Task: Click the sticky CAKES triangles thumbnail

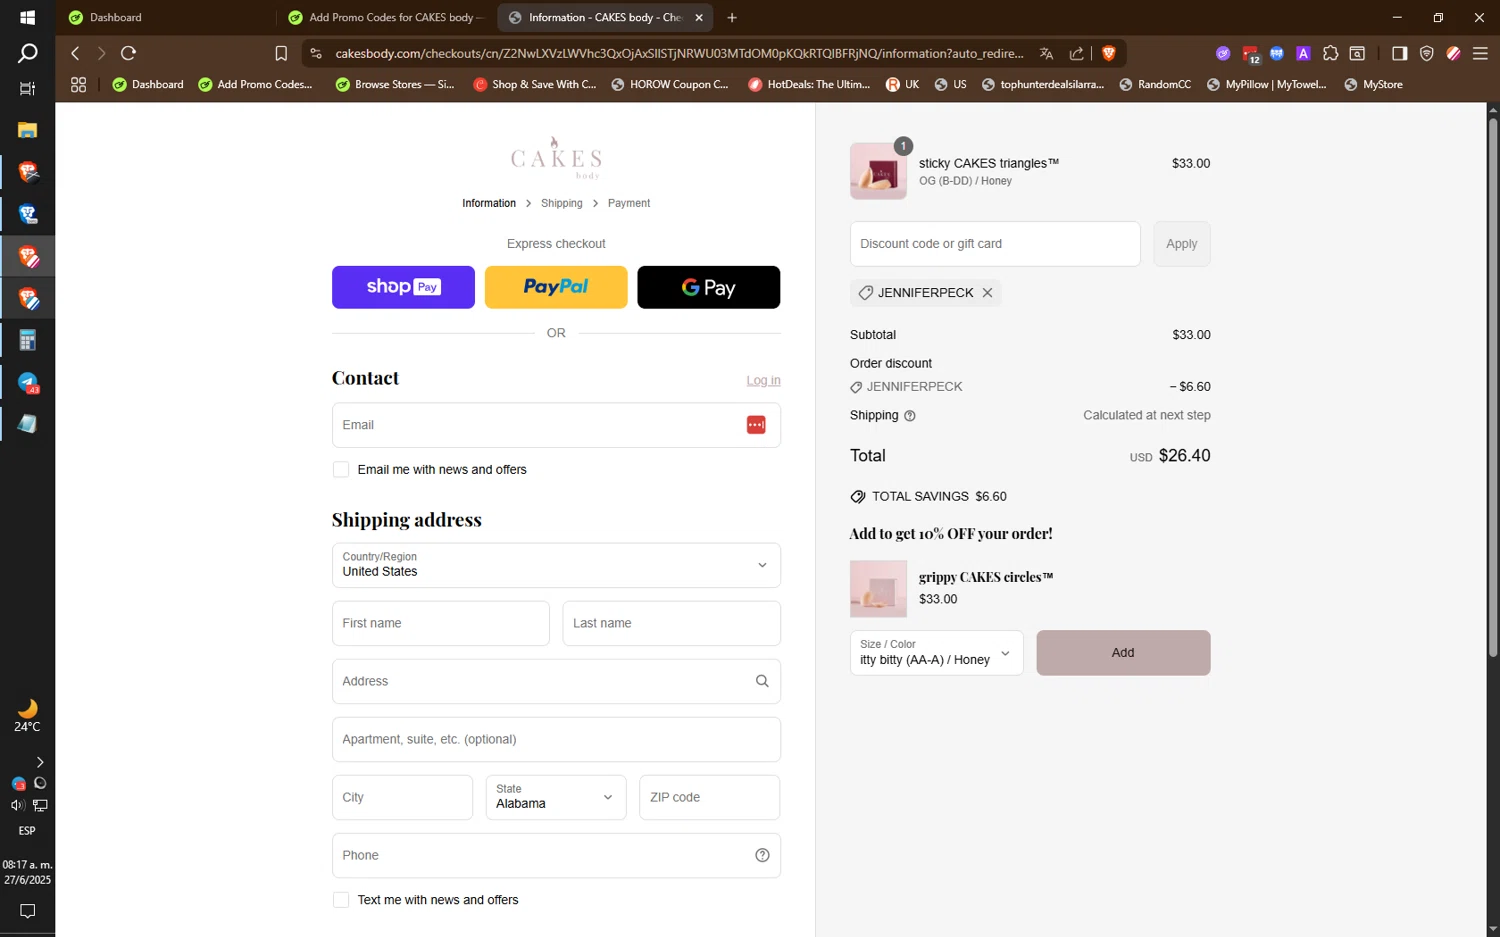Action: (878, 171)
